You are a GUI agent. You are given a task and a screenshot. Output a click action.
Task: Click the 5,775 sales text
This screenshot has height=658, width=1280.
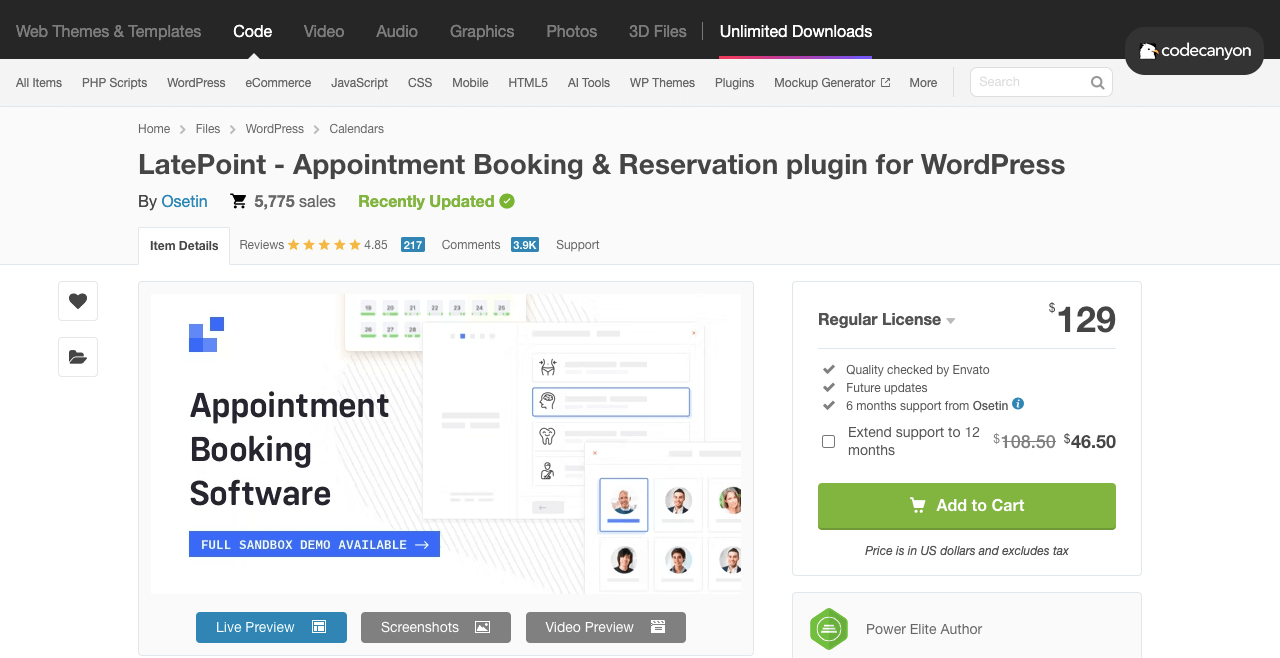(295, 201)
